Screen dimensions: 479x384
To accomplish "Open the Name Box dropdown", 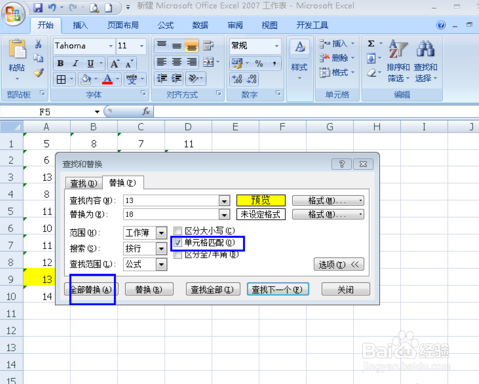I will (97, 112).
